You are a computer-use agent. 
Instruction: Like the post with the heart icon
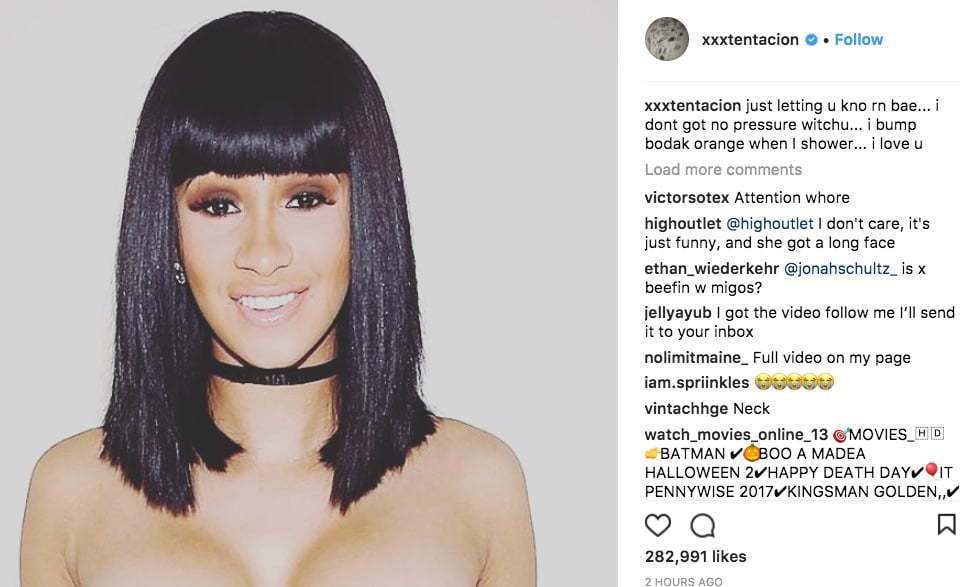pos(658,526)
